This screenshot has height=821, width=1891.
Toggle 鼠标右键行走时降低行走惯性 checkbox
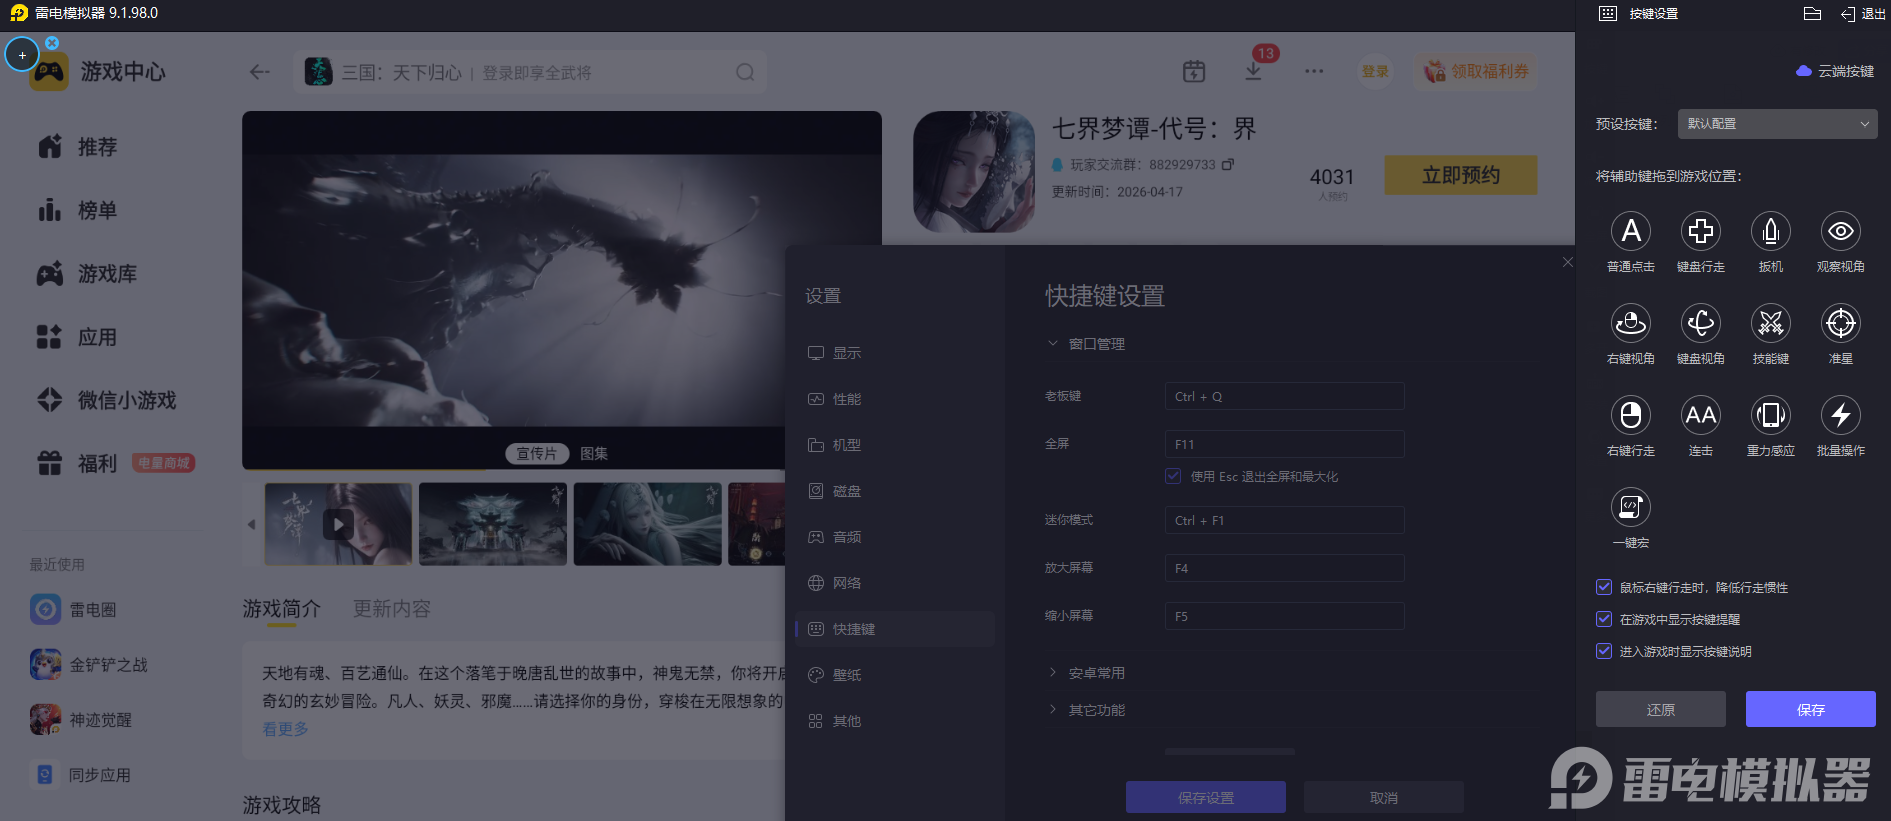coord(1604,588)
